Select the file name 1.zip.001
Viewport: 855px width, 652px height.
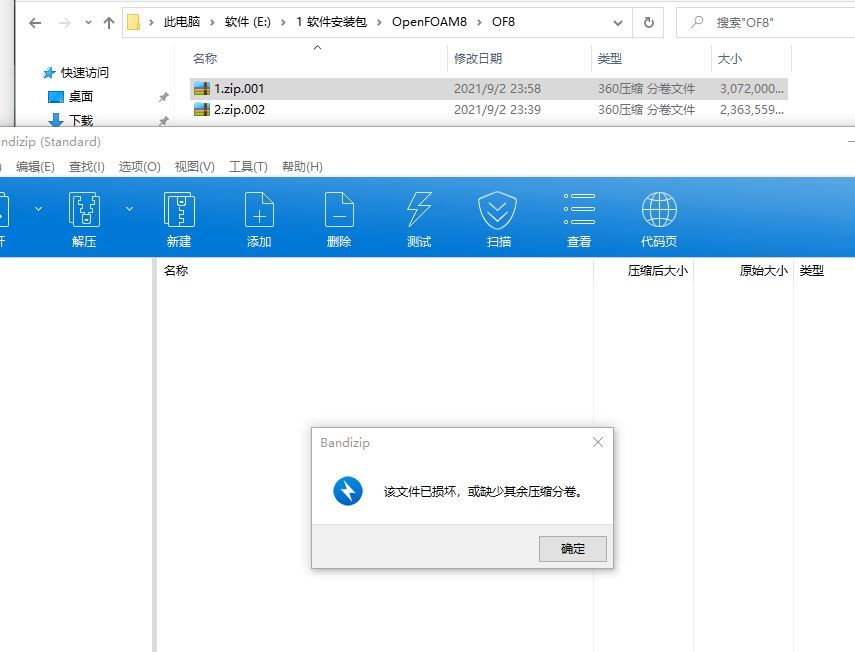[x=239, y=88]
